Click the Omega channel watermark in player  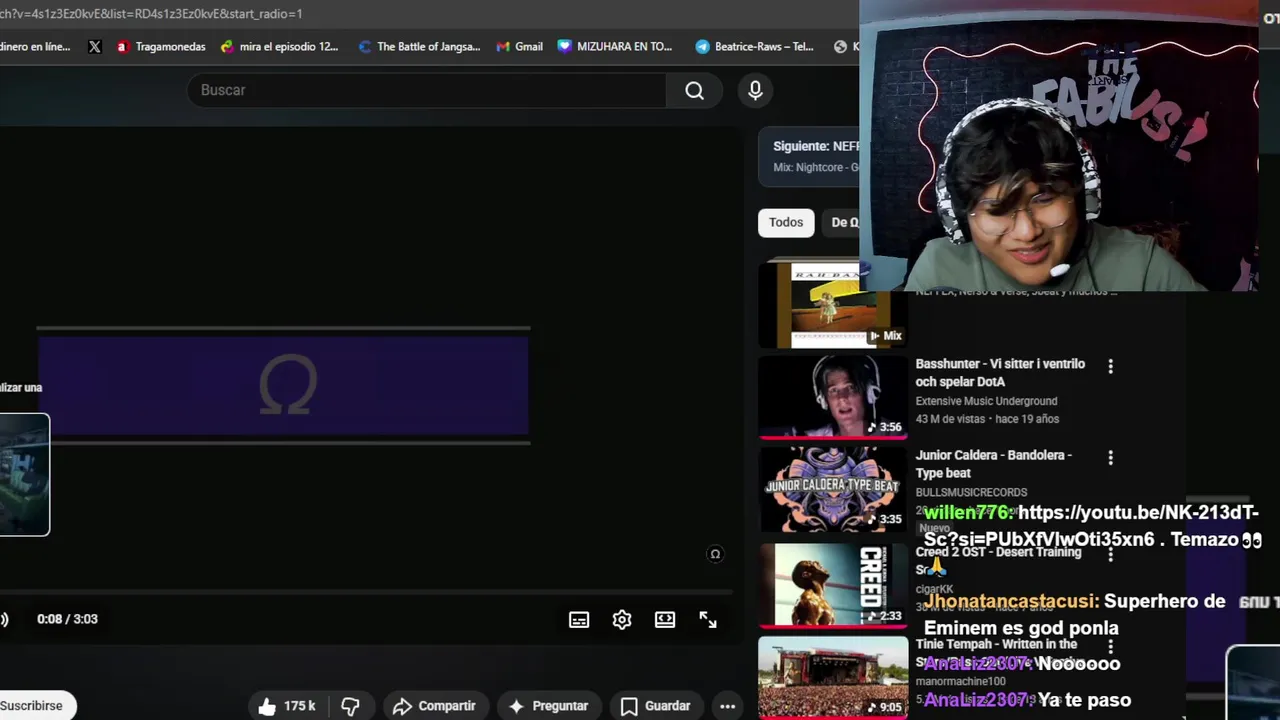pyautogui.click(x=715, y=554)
